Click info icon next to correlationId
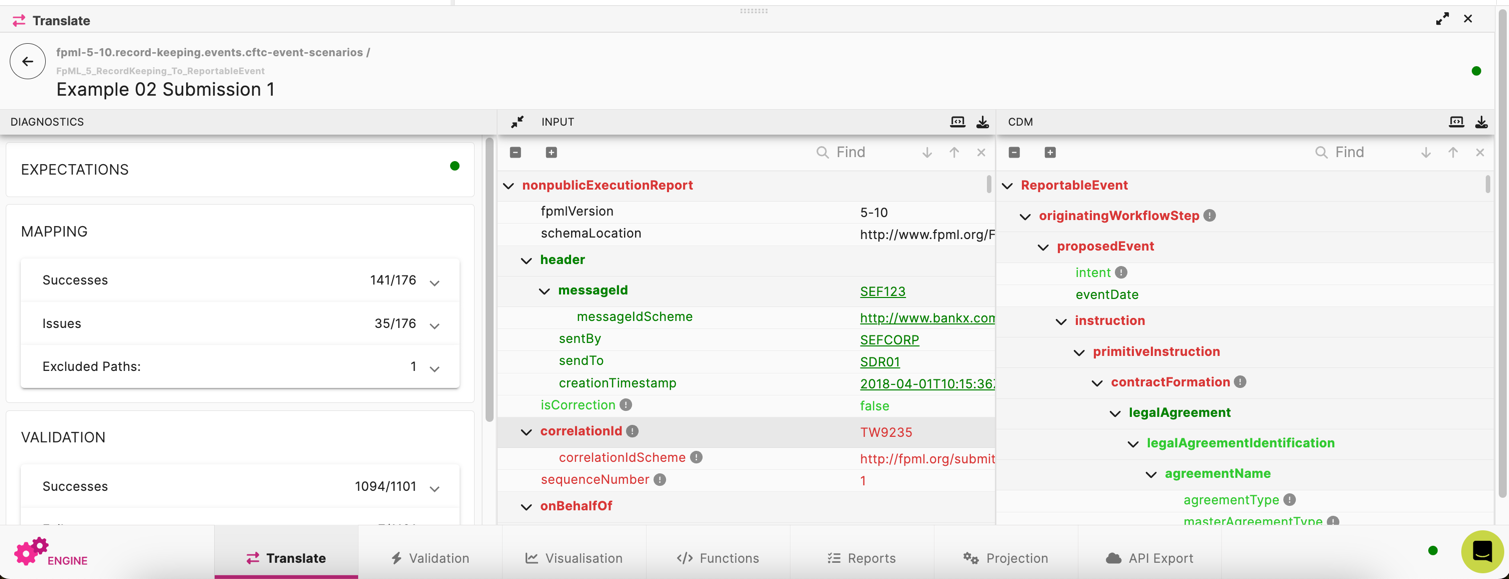1509x579 pixels. (632, 431)
